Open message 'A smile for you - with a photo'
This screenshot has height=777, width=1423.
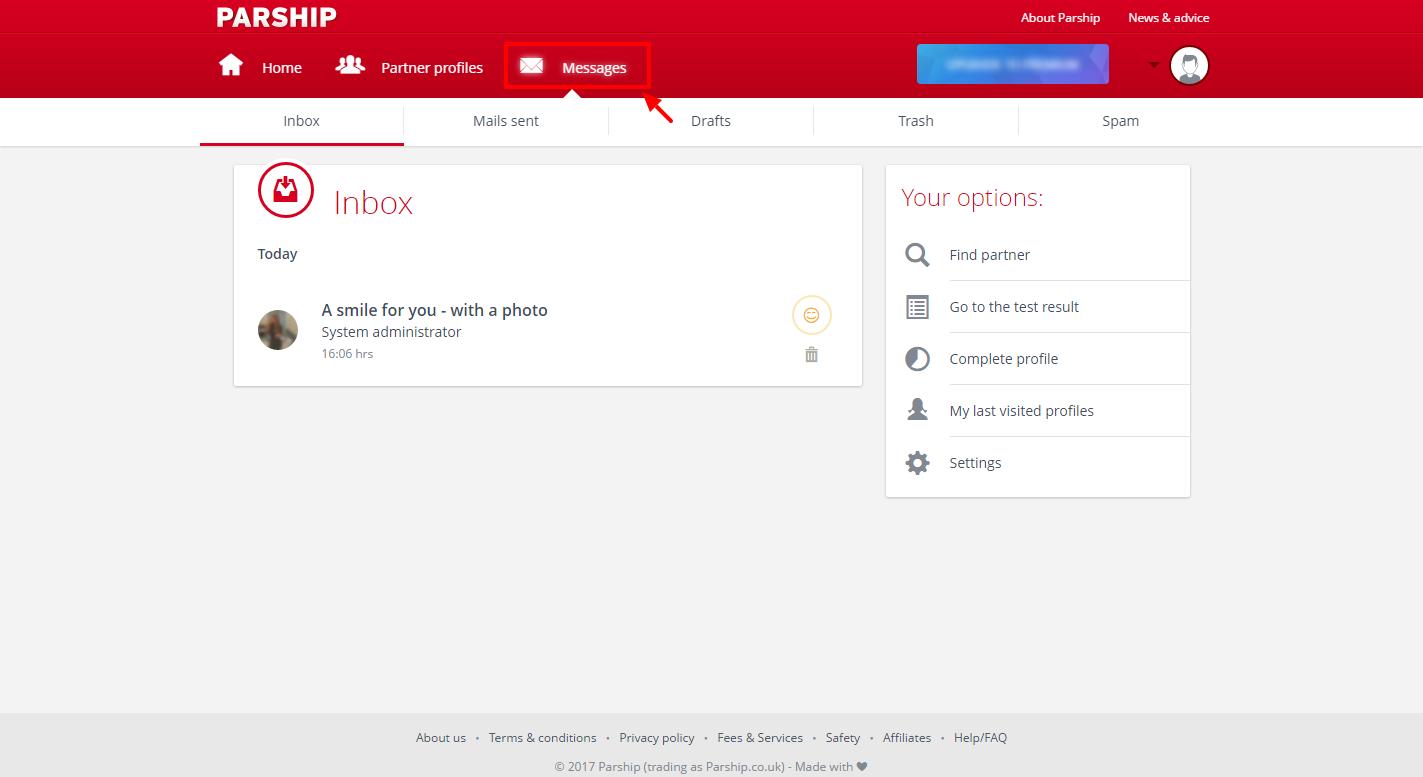pyautogui.click(x=434, y=310)
